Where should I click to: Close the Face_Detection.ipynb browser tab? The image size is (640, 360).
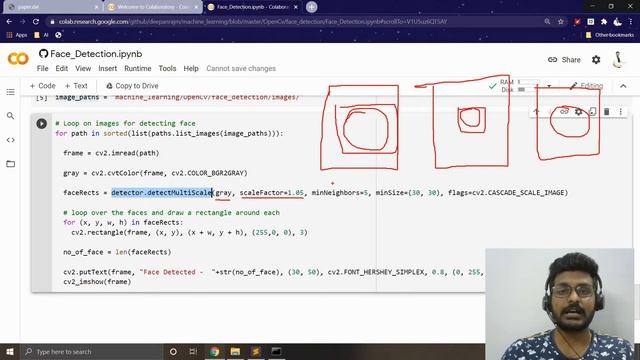(296, 7)
